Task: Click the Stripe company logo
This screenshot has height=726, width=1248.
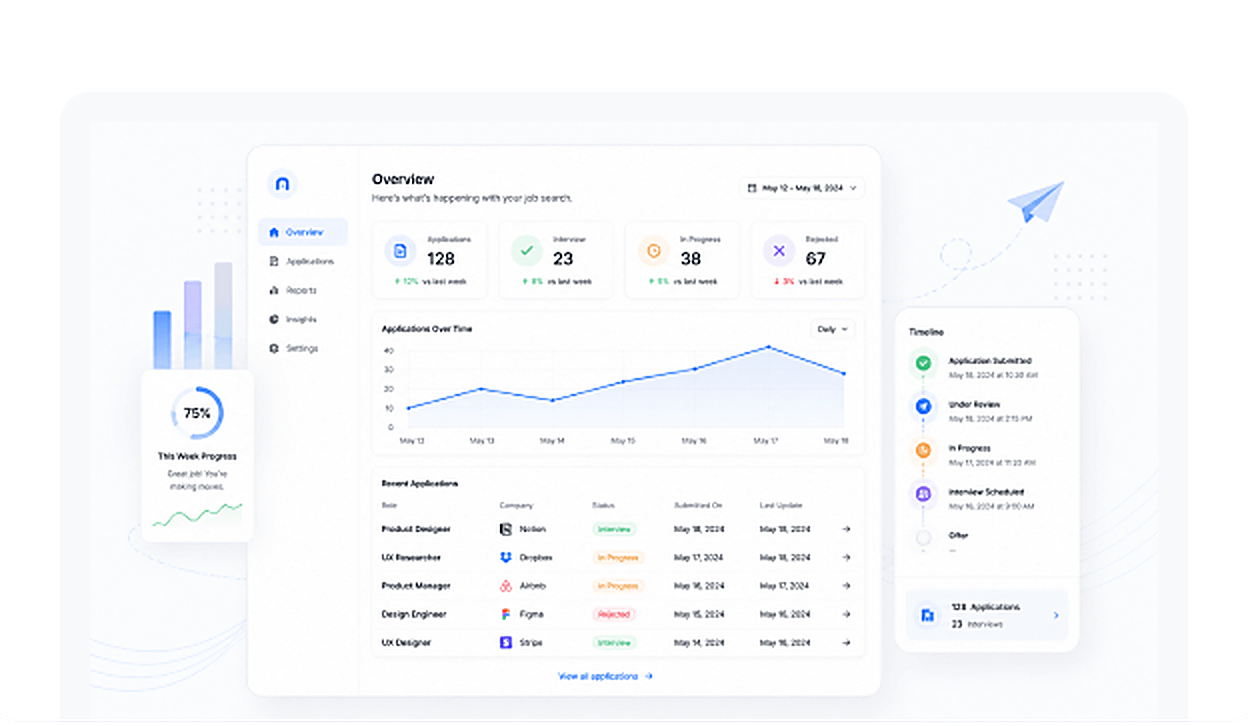Action: (505, 642)
